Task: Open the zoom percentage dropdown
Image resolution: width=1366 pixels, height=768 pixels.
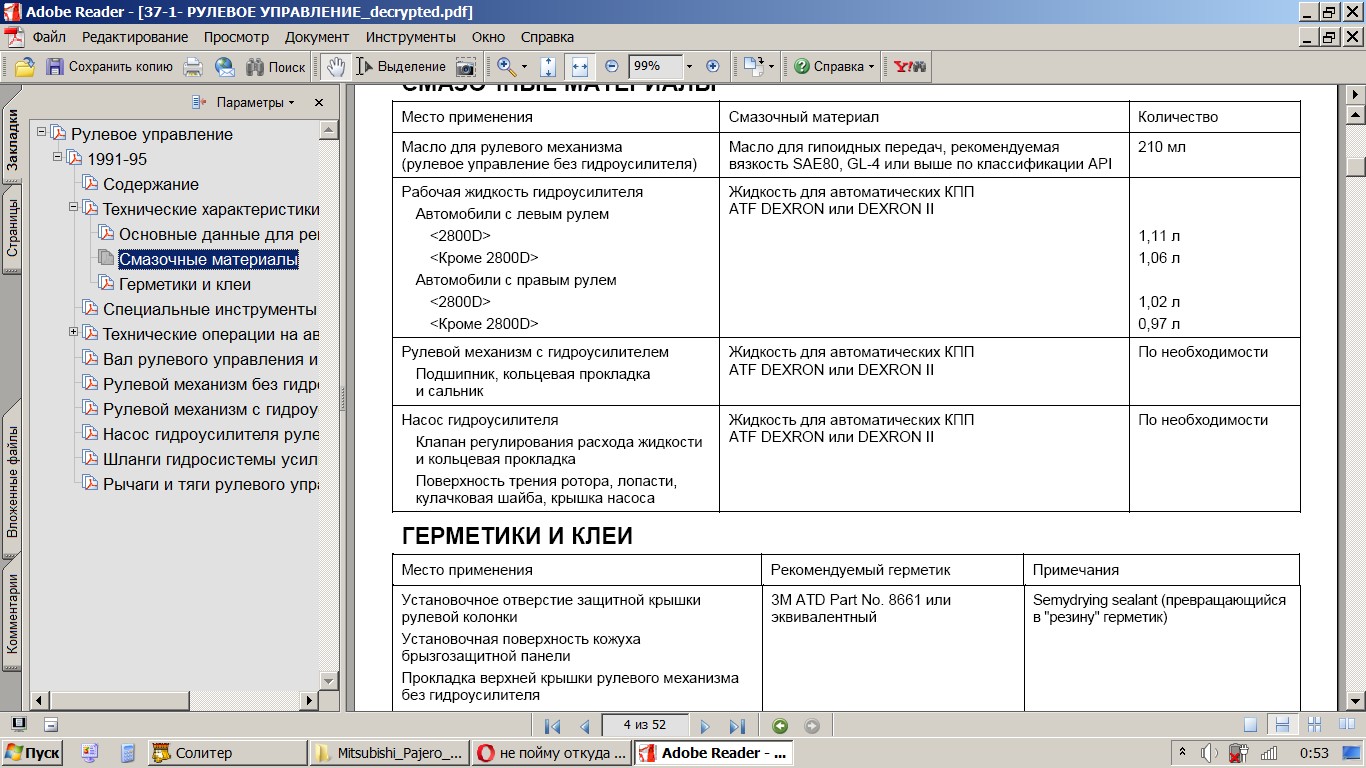Action: (x=689, y=67)
